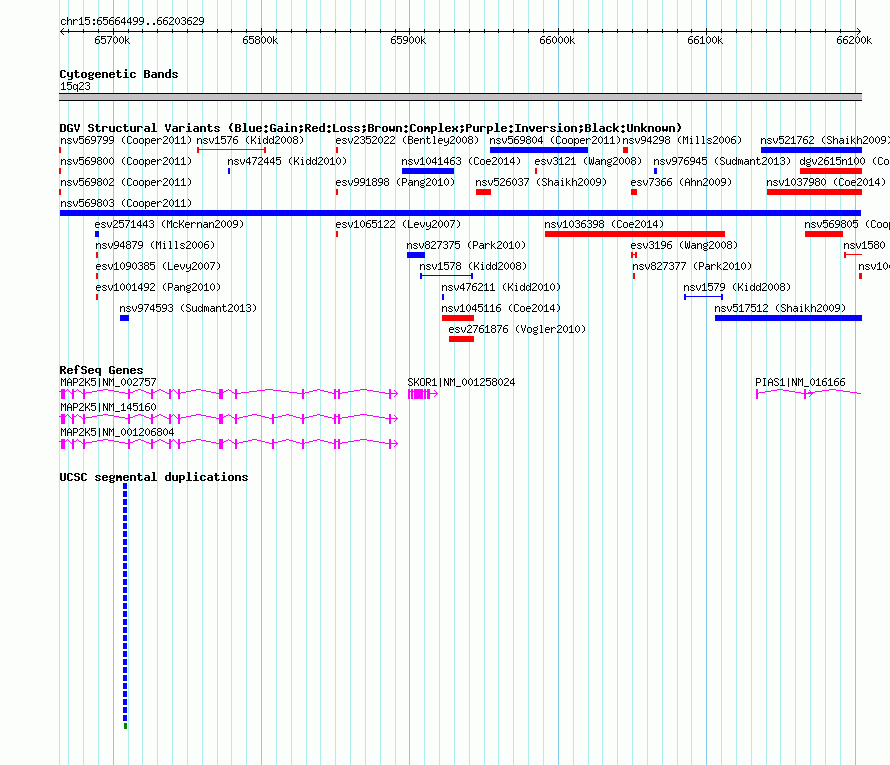The width and height of the screenshot is (890, 765).
Task: Open esv1065122 (Levy2007) variant label
Action: pos(398,224)
